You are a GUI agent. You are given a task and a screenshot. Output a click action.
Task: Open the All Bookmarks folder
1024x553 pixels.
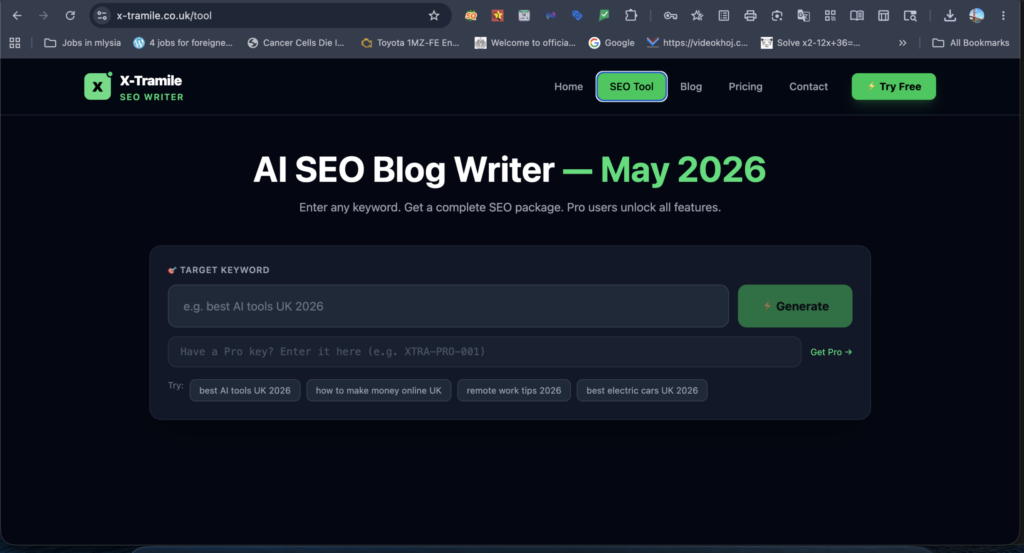point(970,43)
